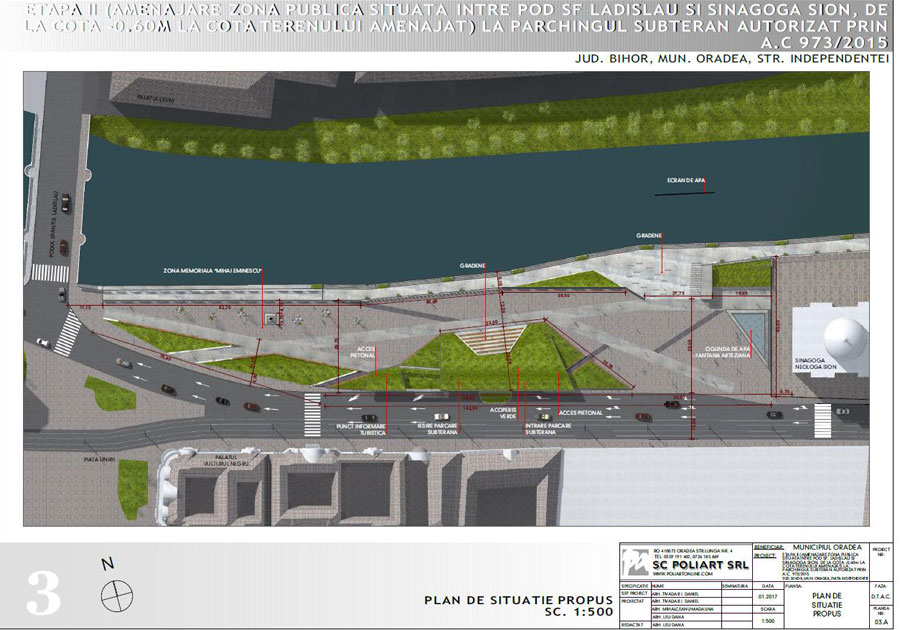Click the 'A.C 973/2015' text in header

point(824,43)
